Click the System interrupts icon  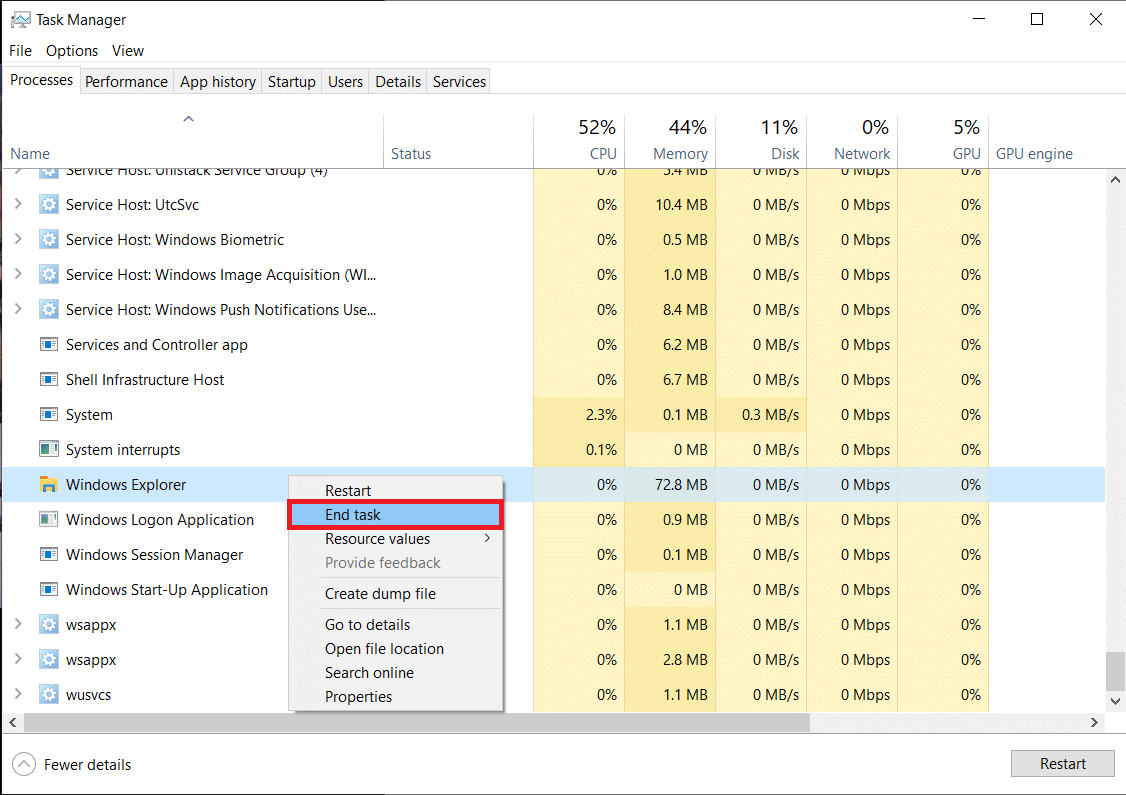(48, 450)
